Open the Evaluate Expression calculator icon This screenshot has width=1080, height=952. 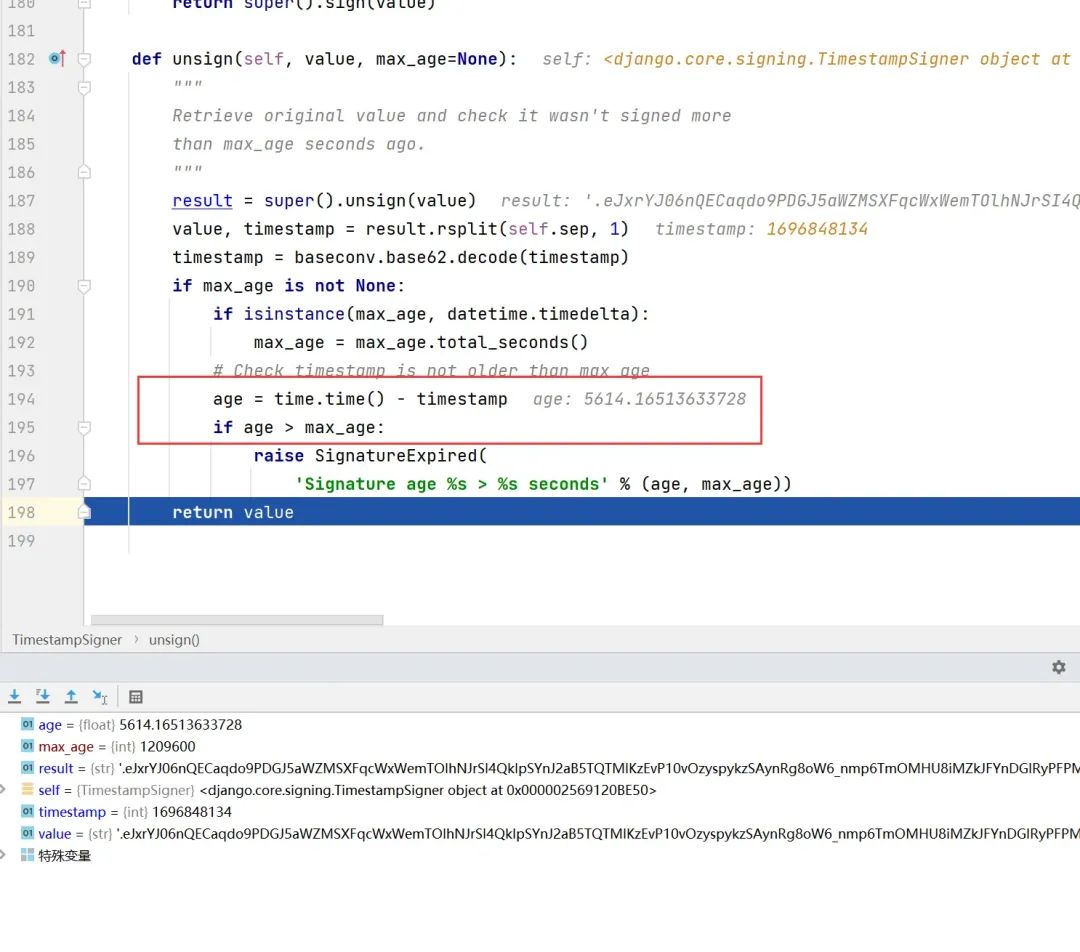point(135,696)
